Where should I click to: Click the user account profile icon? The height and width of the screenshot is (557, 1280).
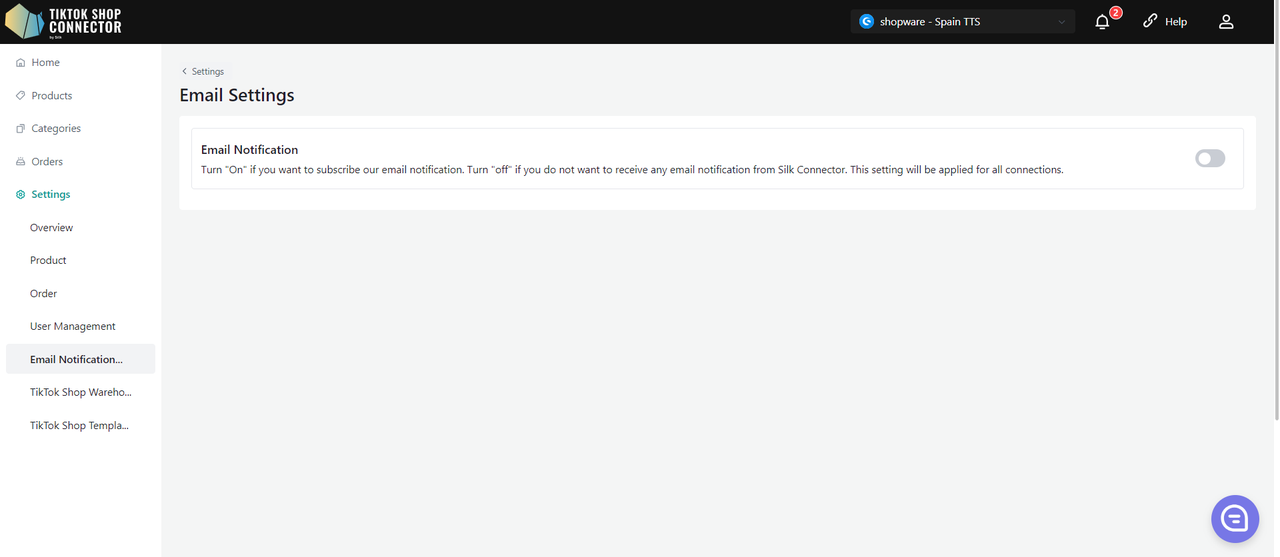point(1226,22)
